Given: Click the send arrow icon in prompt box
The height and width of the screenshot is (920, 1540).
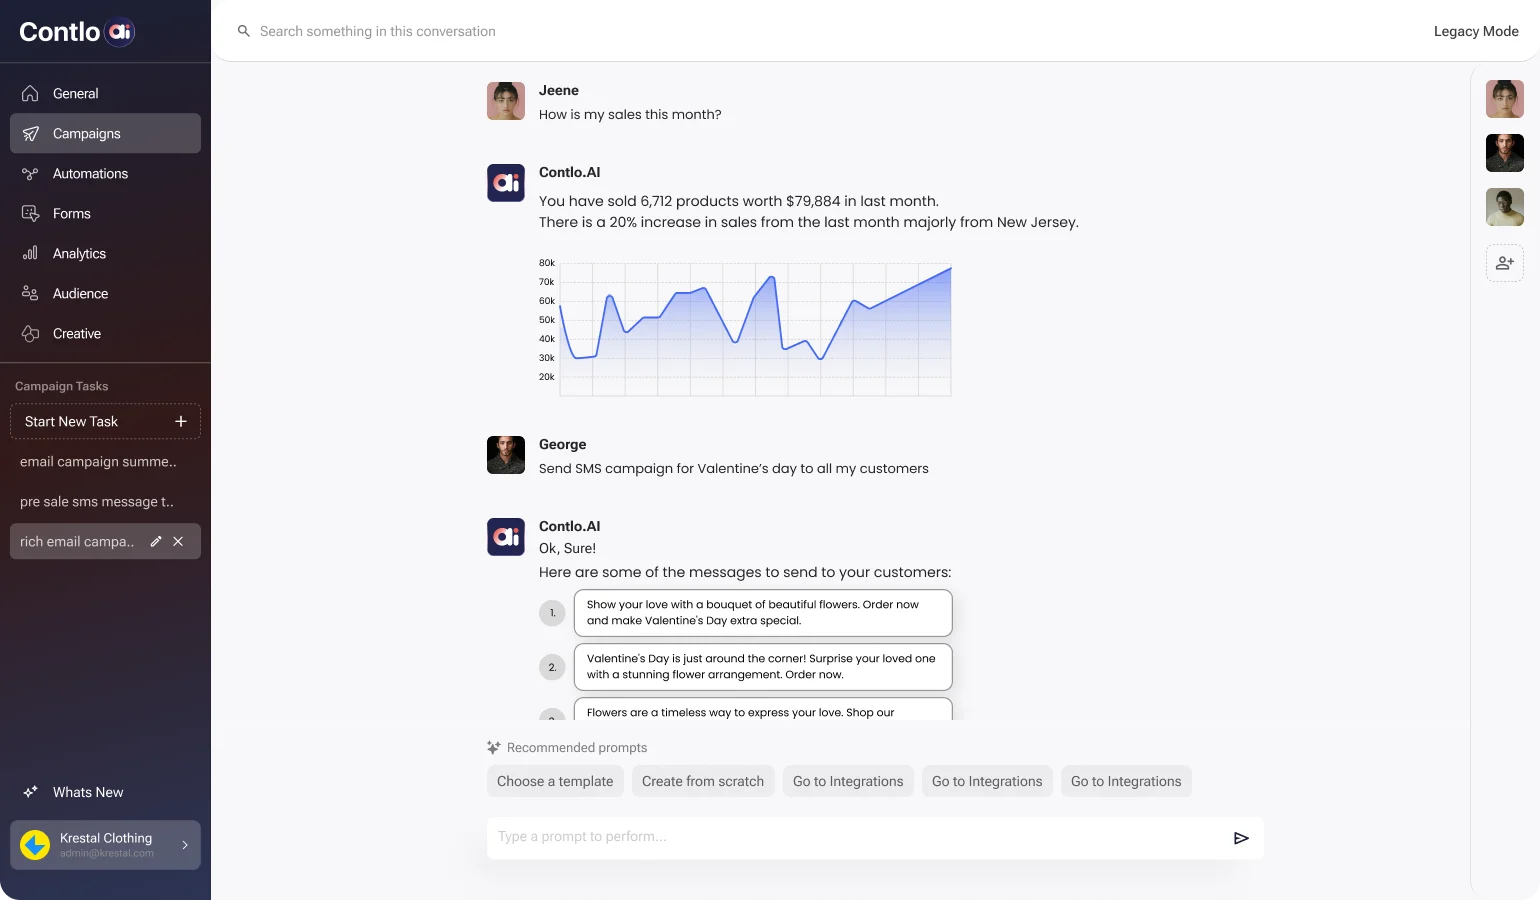Looking at the screenshot, I should click(1241, 838).
